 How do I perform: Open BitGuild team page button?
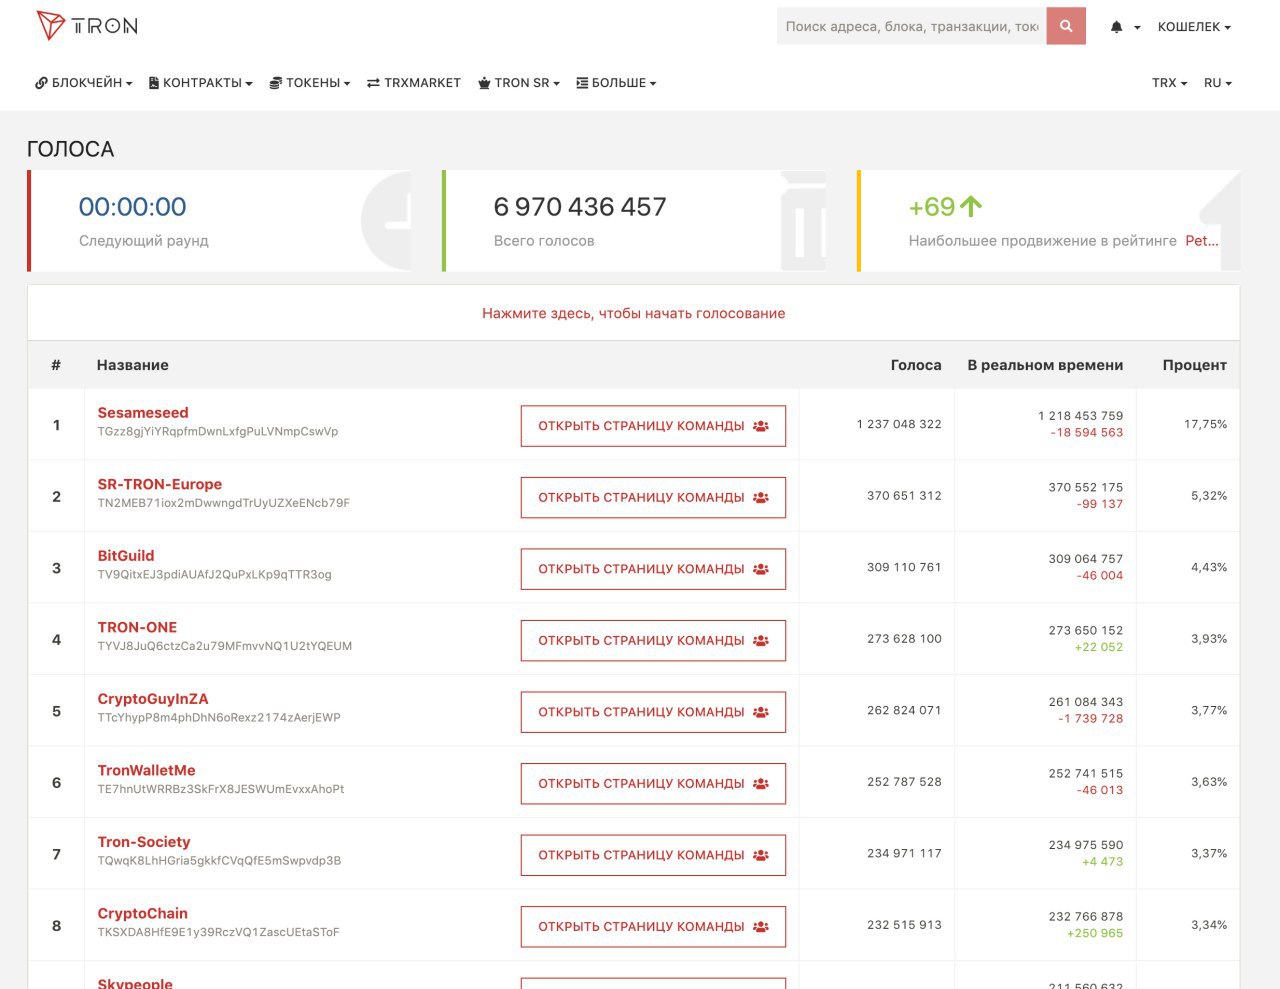point(653,569)
